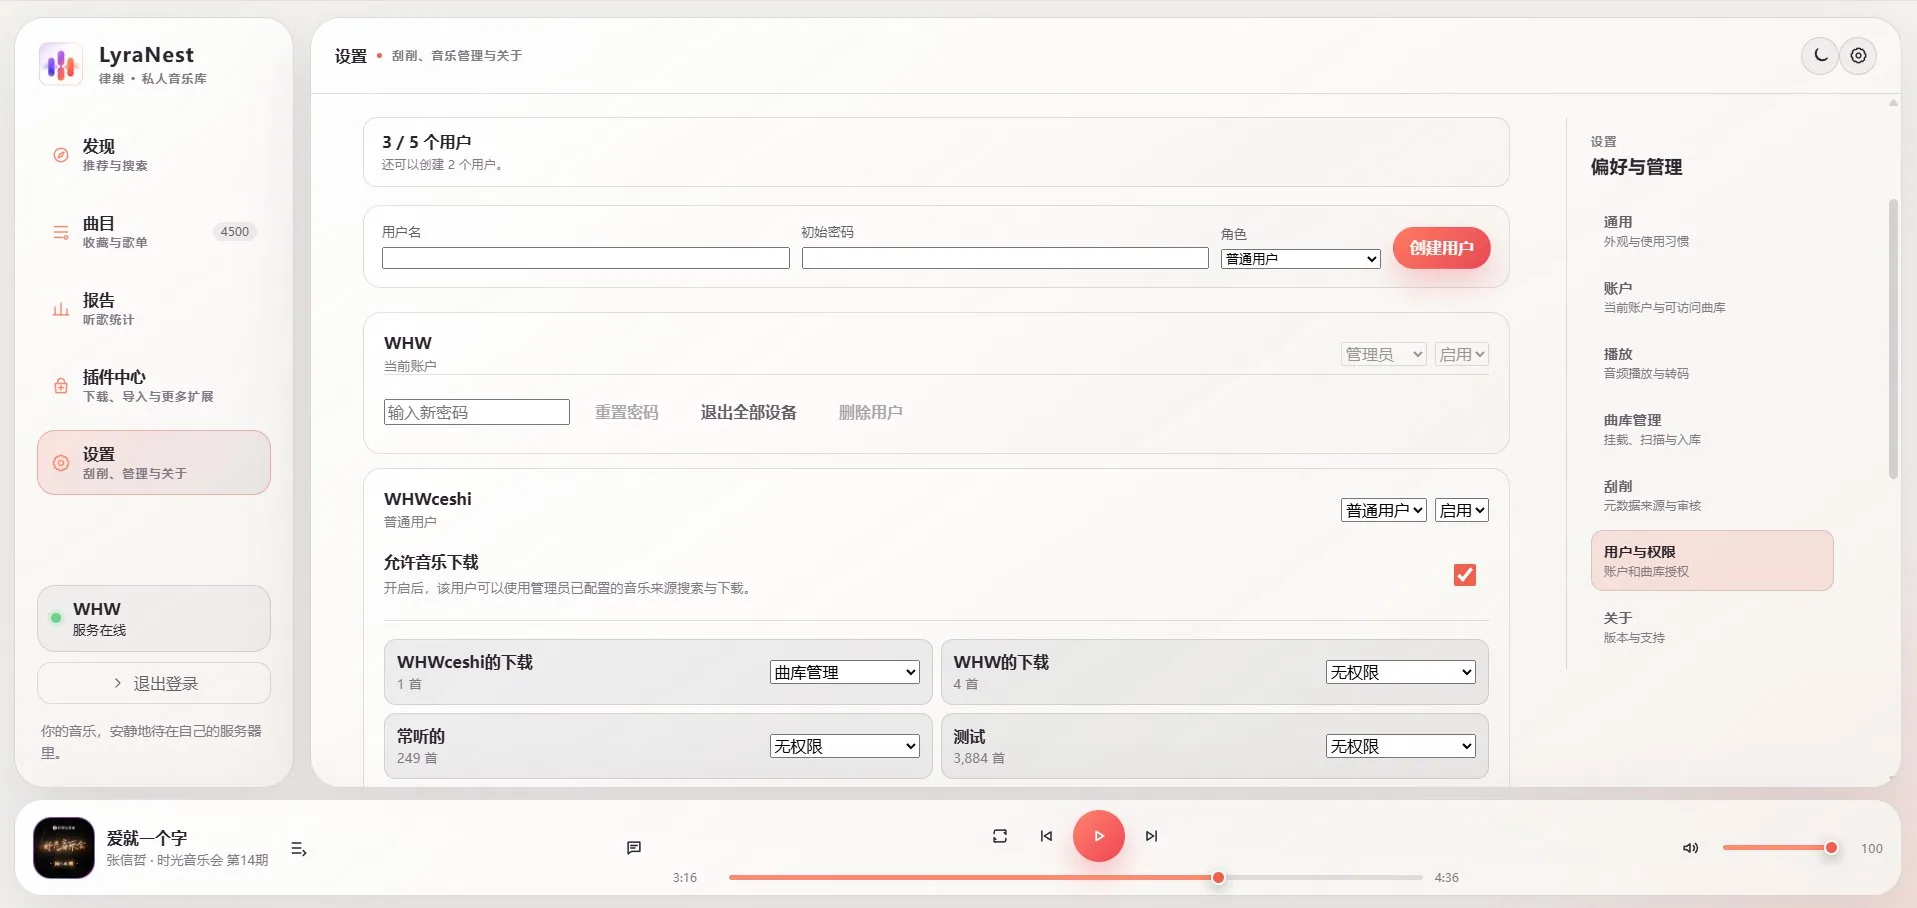
Task: Set 常听的 library permission dropdown
Action: click(x=845, y=746)
